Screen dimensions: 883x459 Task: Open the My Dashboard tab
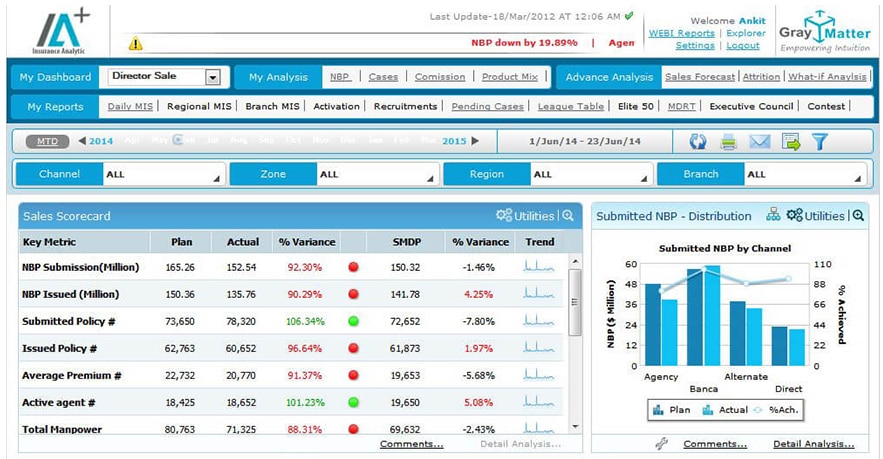tap(55, 77)
